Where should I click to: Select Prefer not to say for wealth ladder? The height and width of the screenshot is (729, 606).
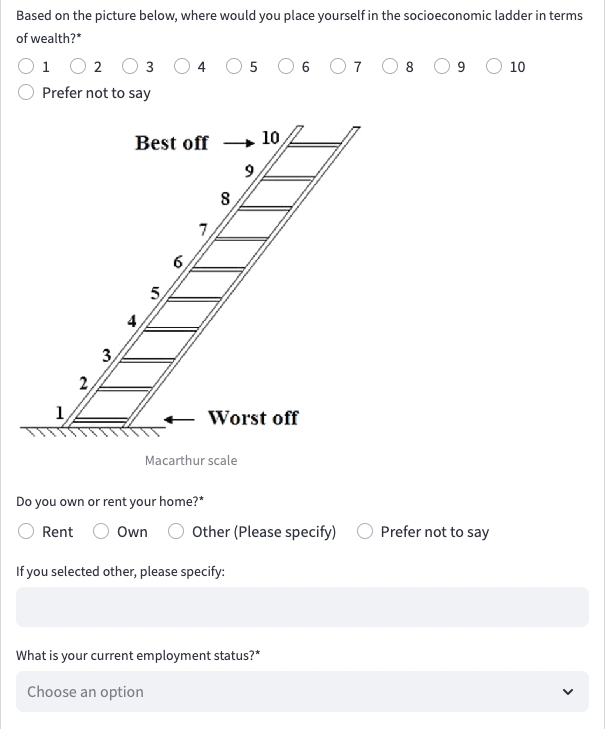pos(27,93)
